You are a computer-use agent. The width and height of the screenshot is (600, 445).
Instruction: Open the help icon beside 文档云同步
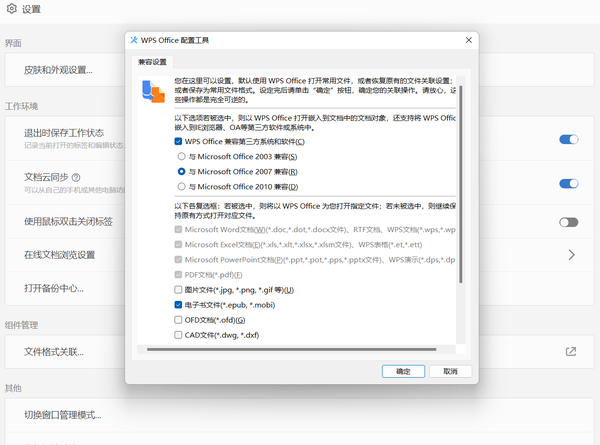[x=76, y=177]
